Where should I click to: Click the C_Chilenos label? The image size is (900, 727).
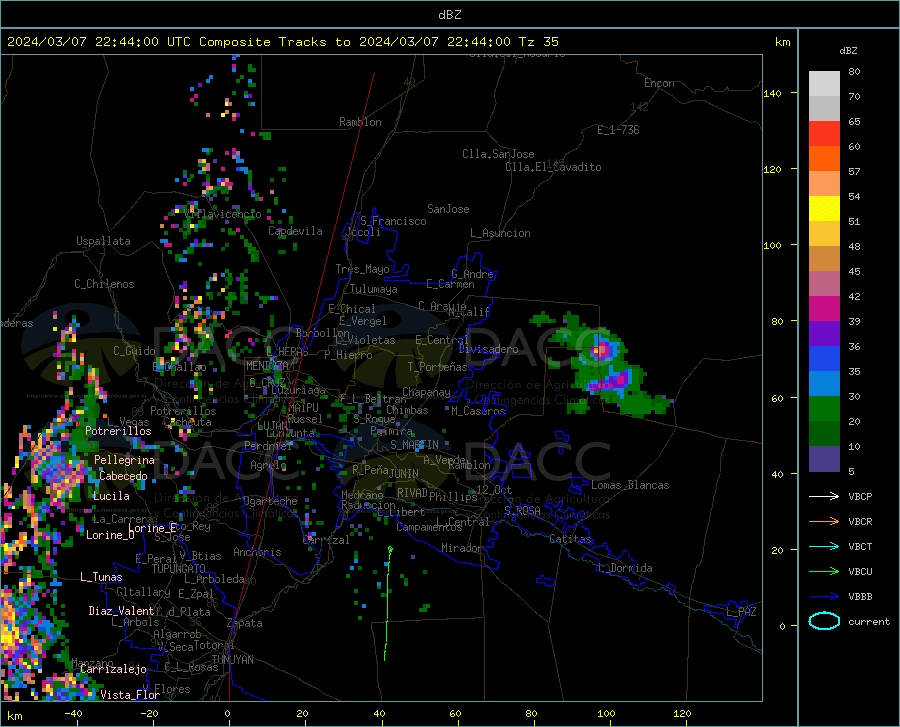(x=104, y=283)
